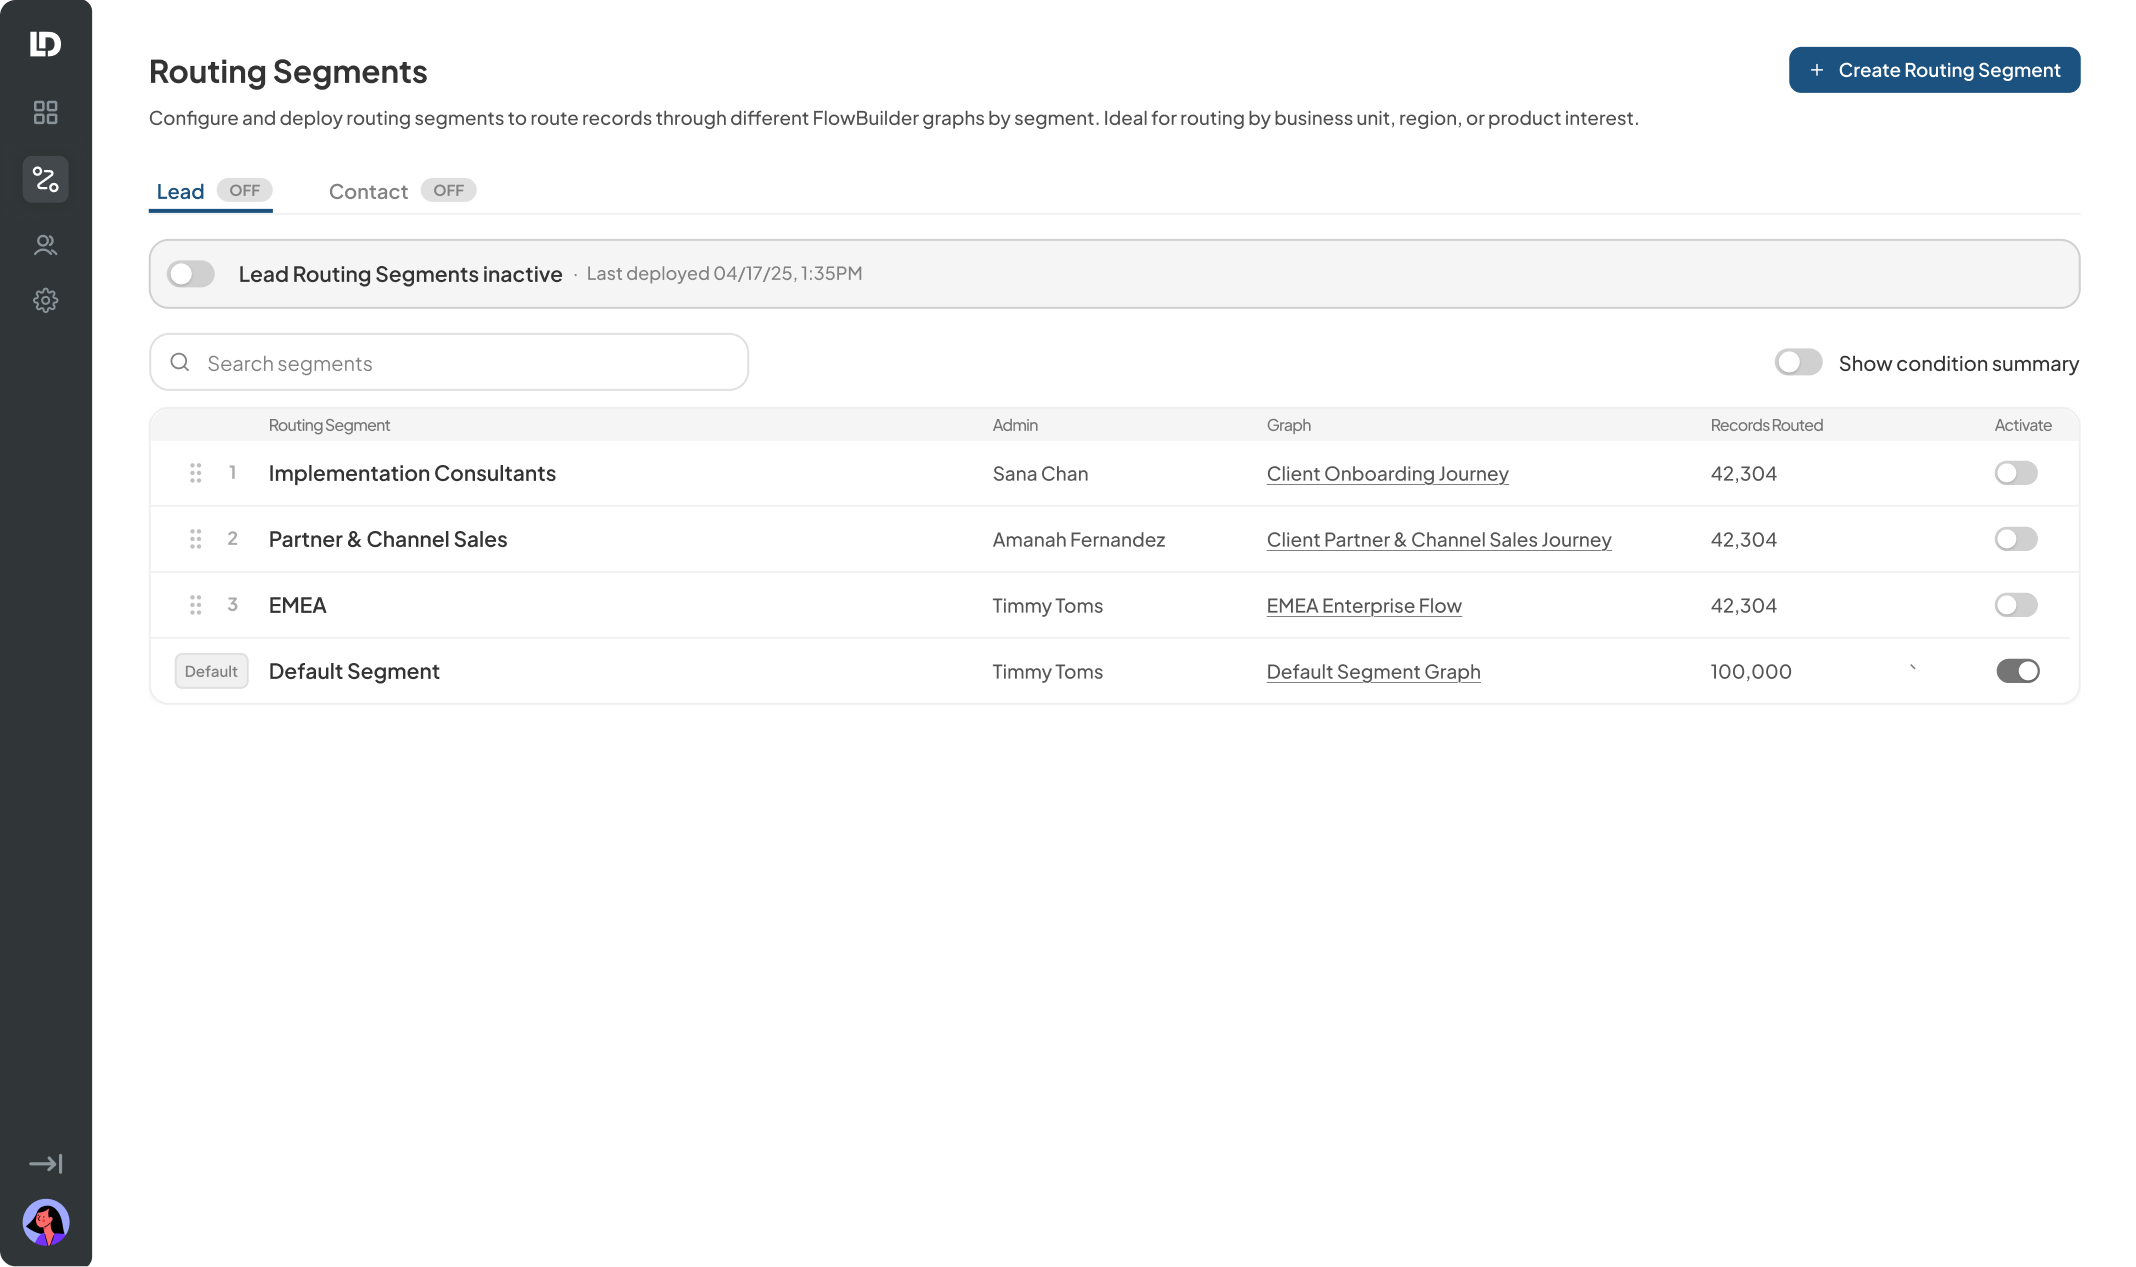Click the LD logo in the sidebar
The height and width of the screenshot is (1267, 2136).
pyautogui.click(x=45, y=44)
